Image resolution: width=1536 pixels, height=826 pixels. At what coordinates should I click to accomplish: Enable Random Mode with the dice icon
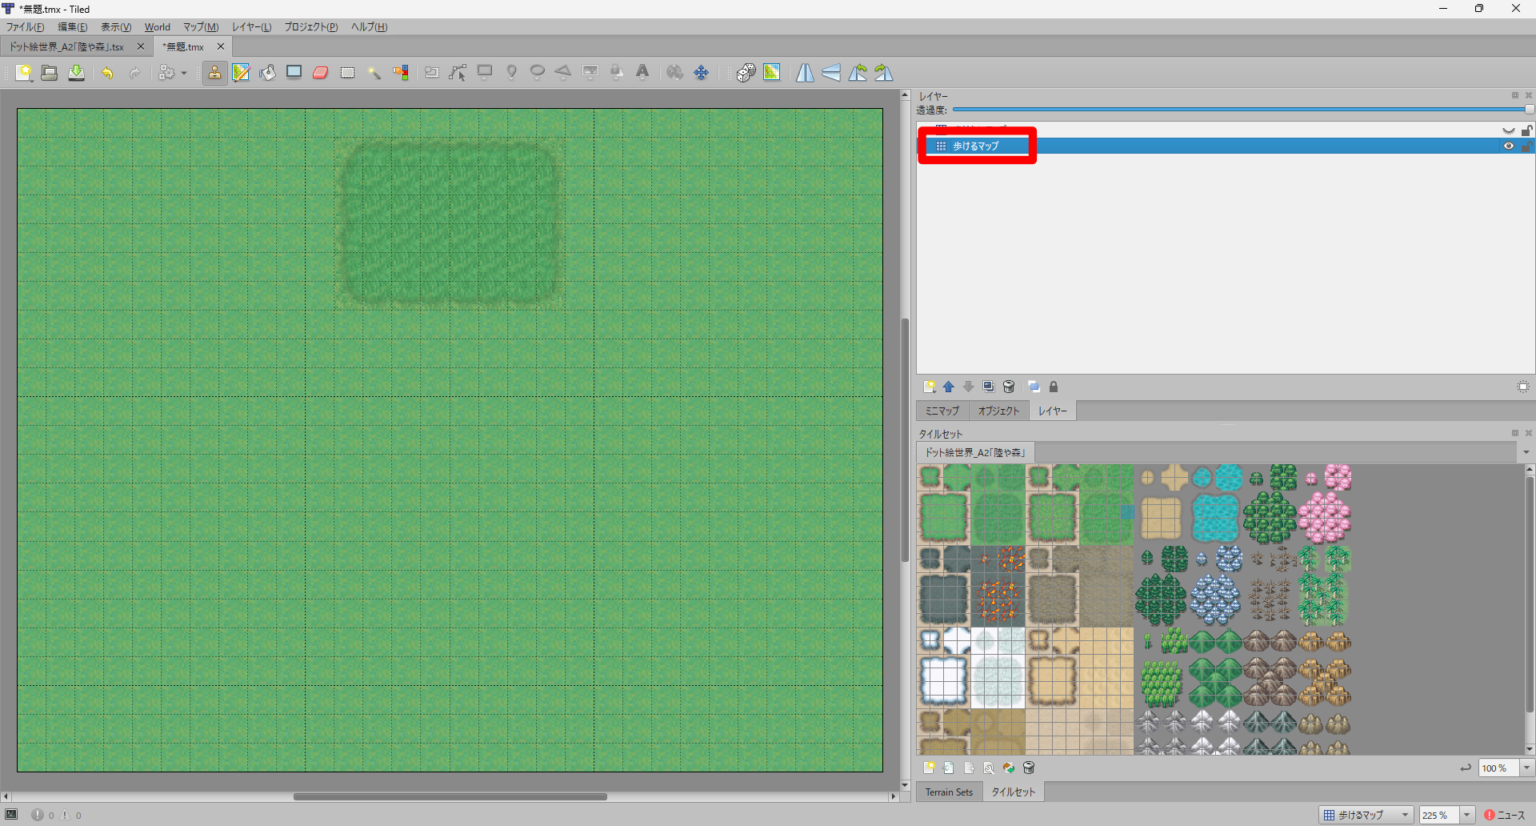[746, 72]
